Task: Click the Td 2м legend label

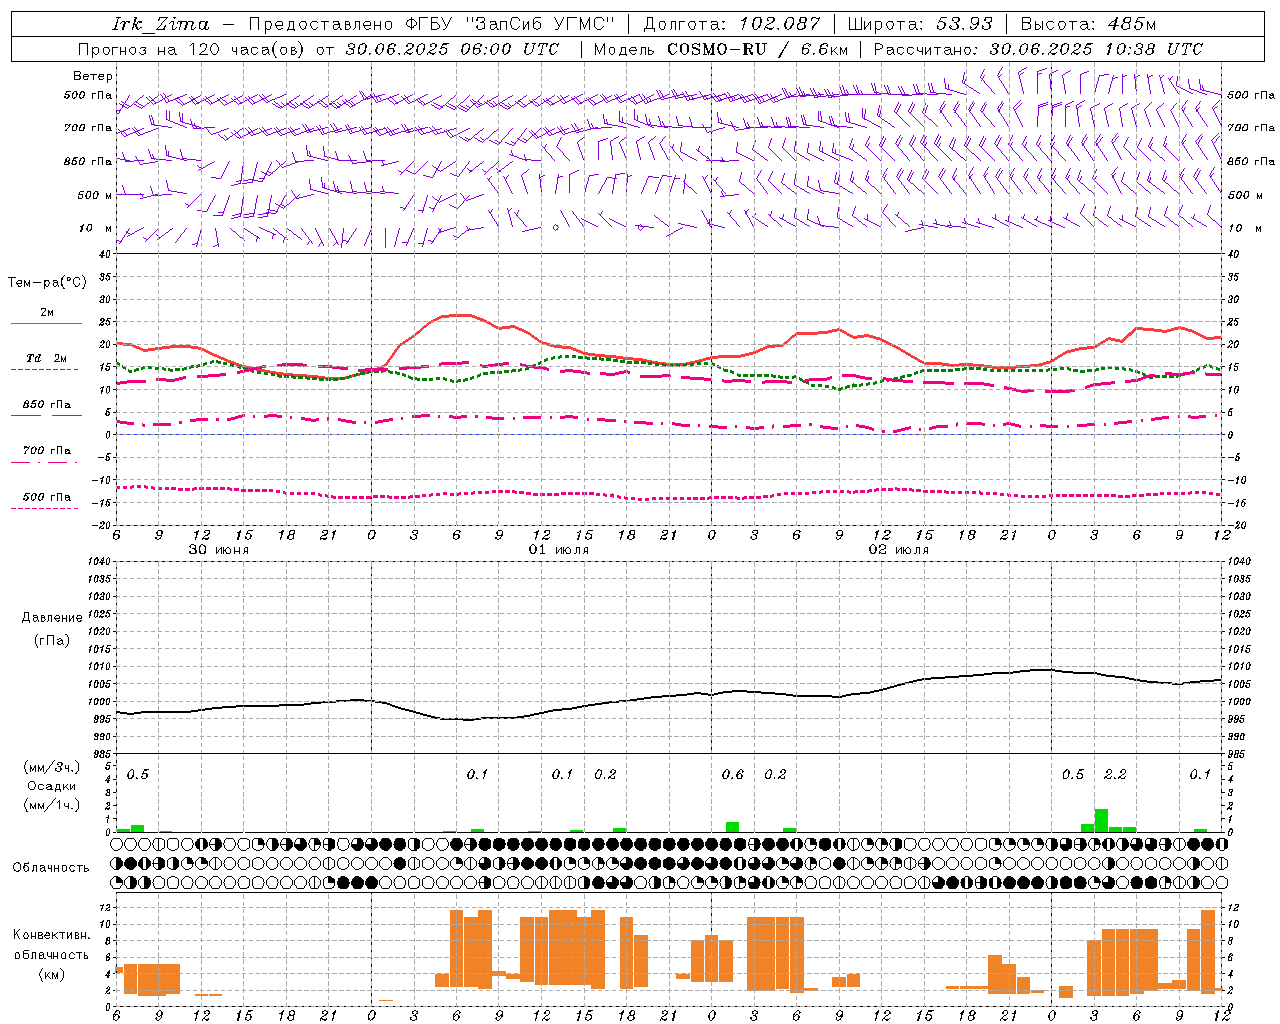Action: click(x=47, y=358)
